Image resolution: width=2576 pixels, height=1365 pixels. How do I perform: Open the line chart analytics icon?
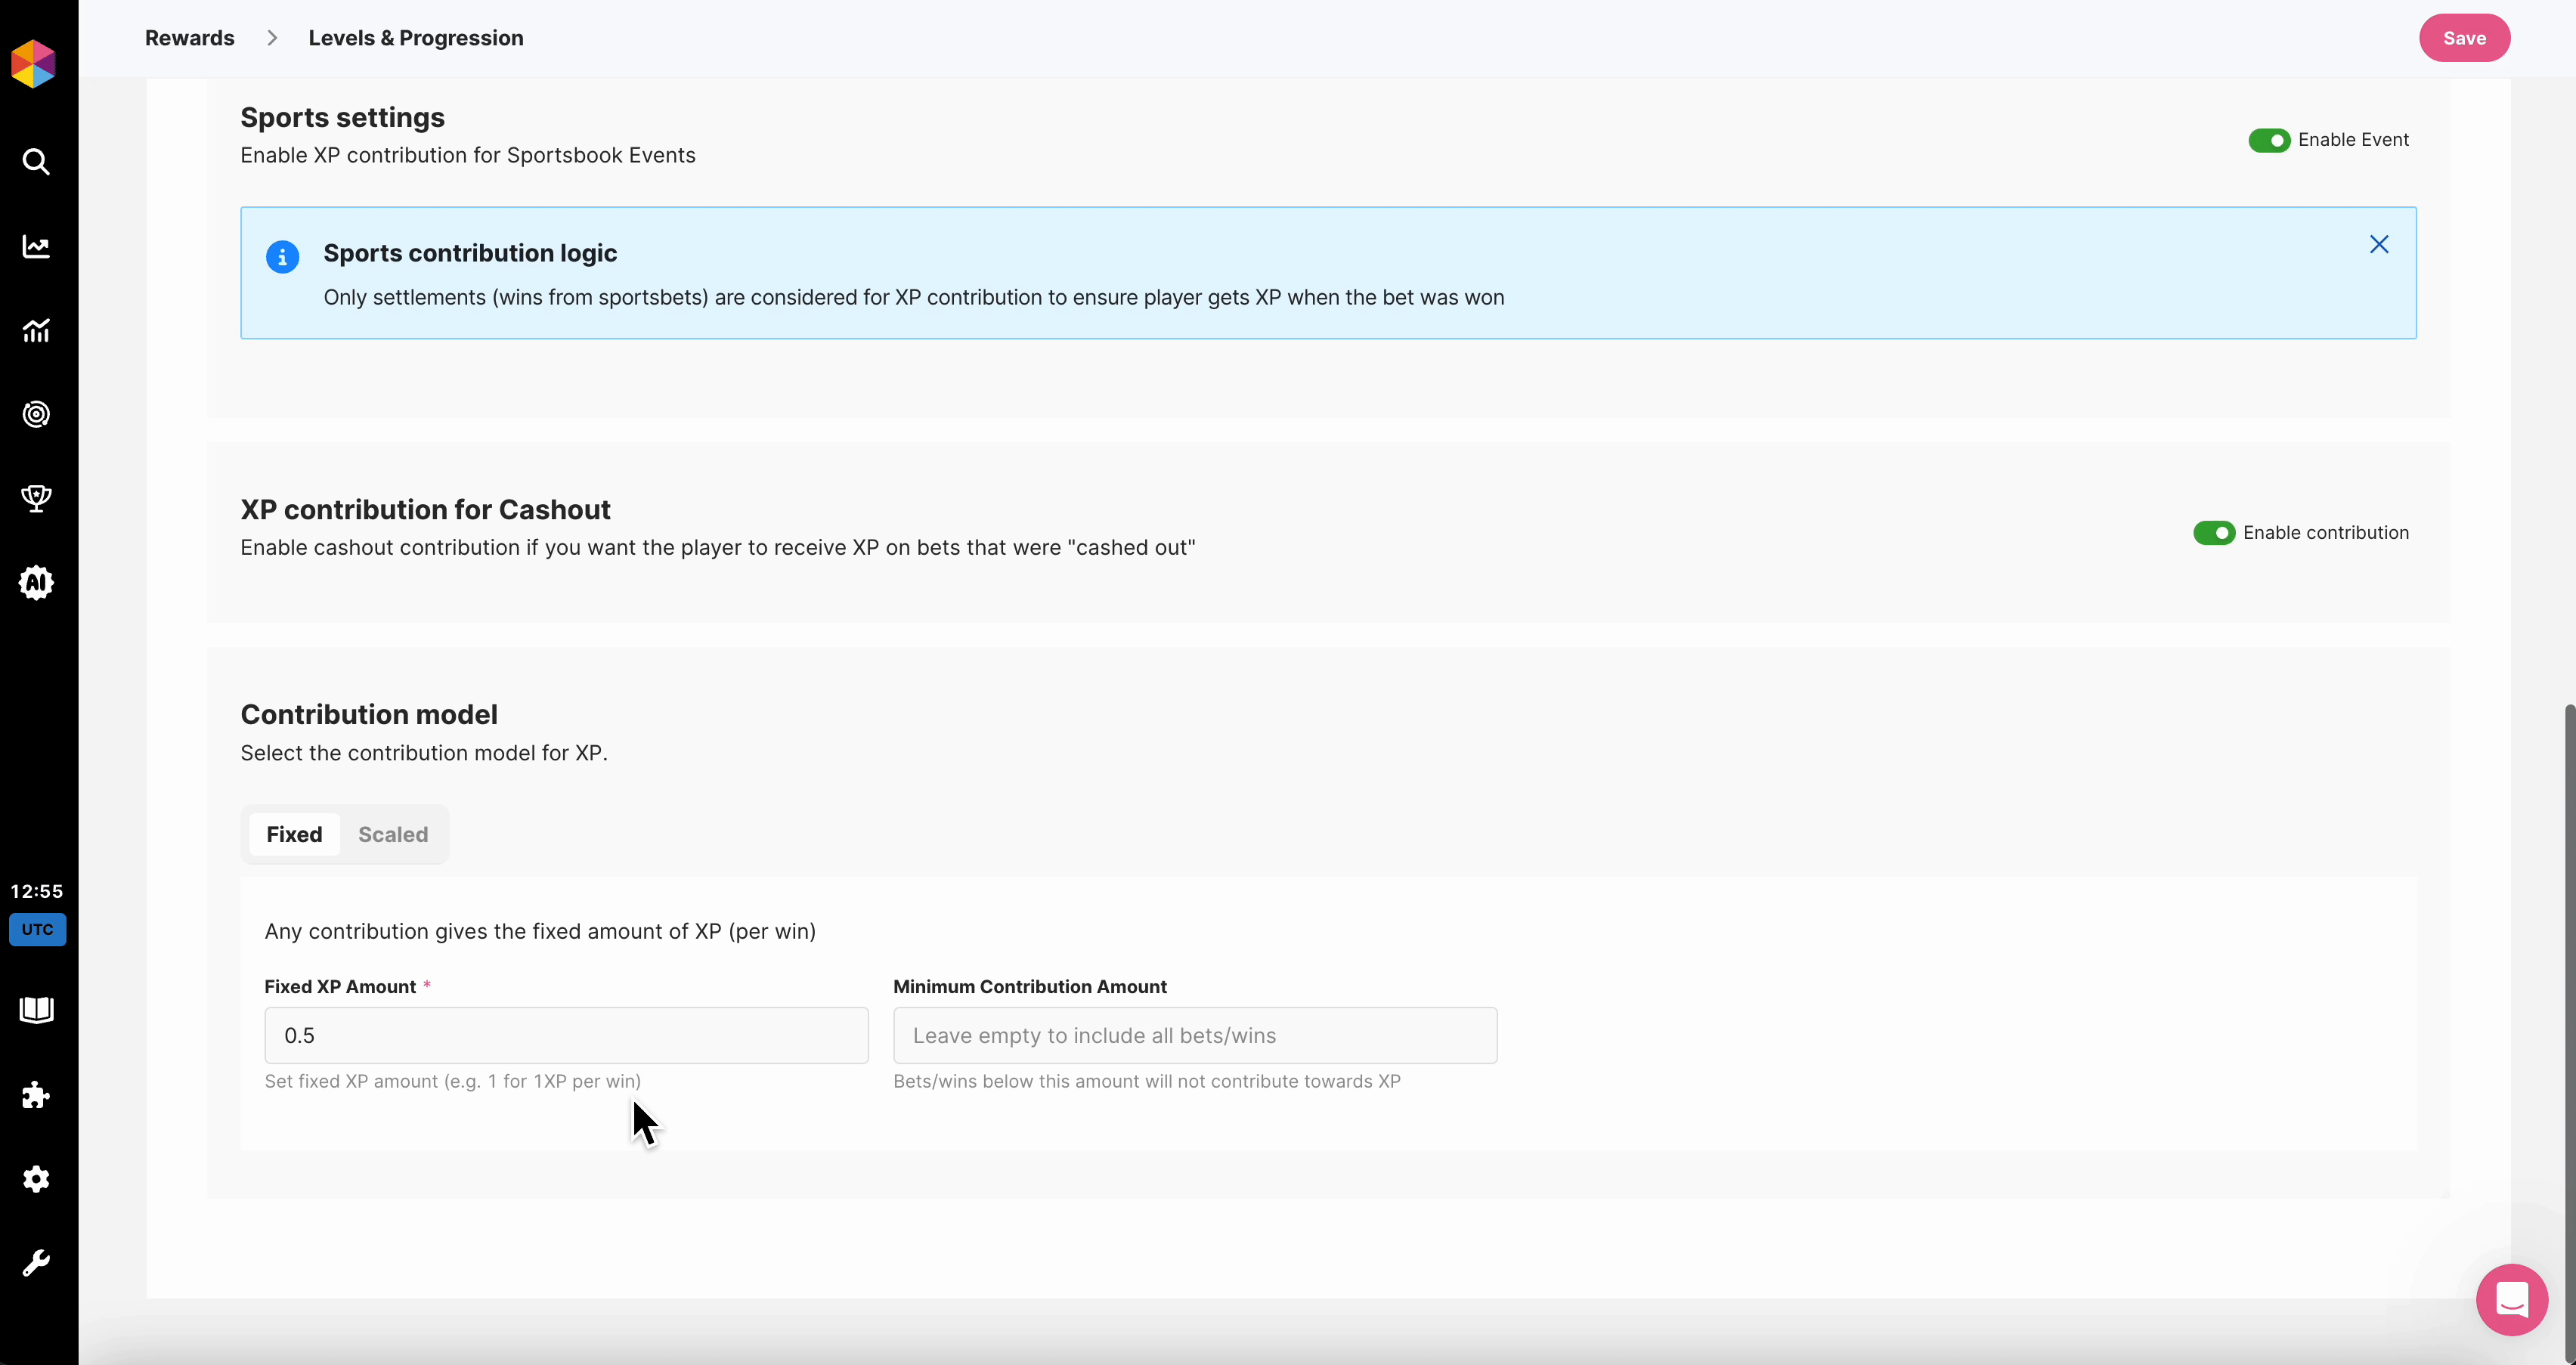36,246
